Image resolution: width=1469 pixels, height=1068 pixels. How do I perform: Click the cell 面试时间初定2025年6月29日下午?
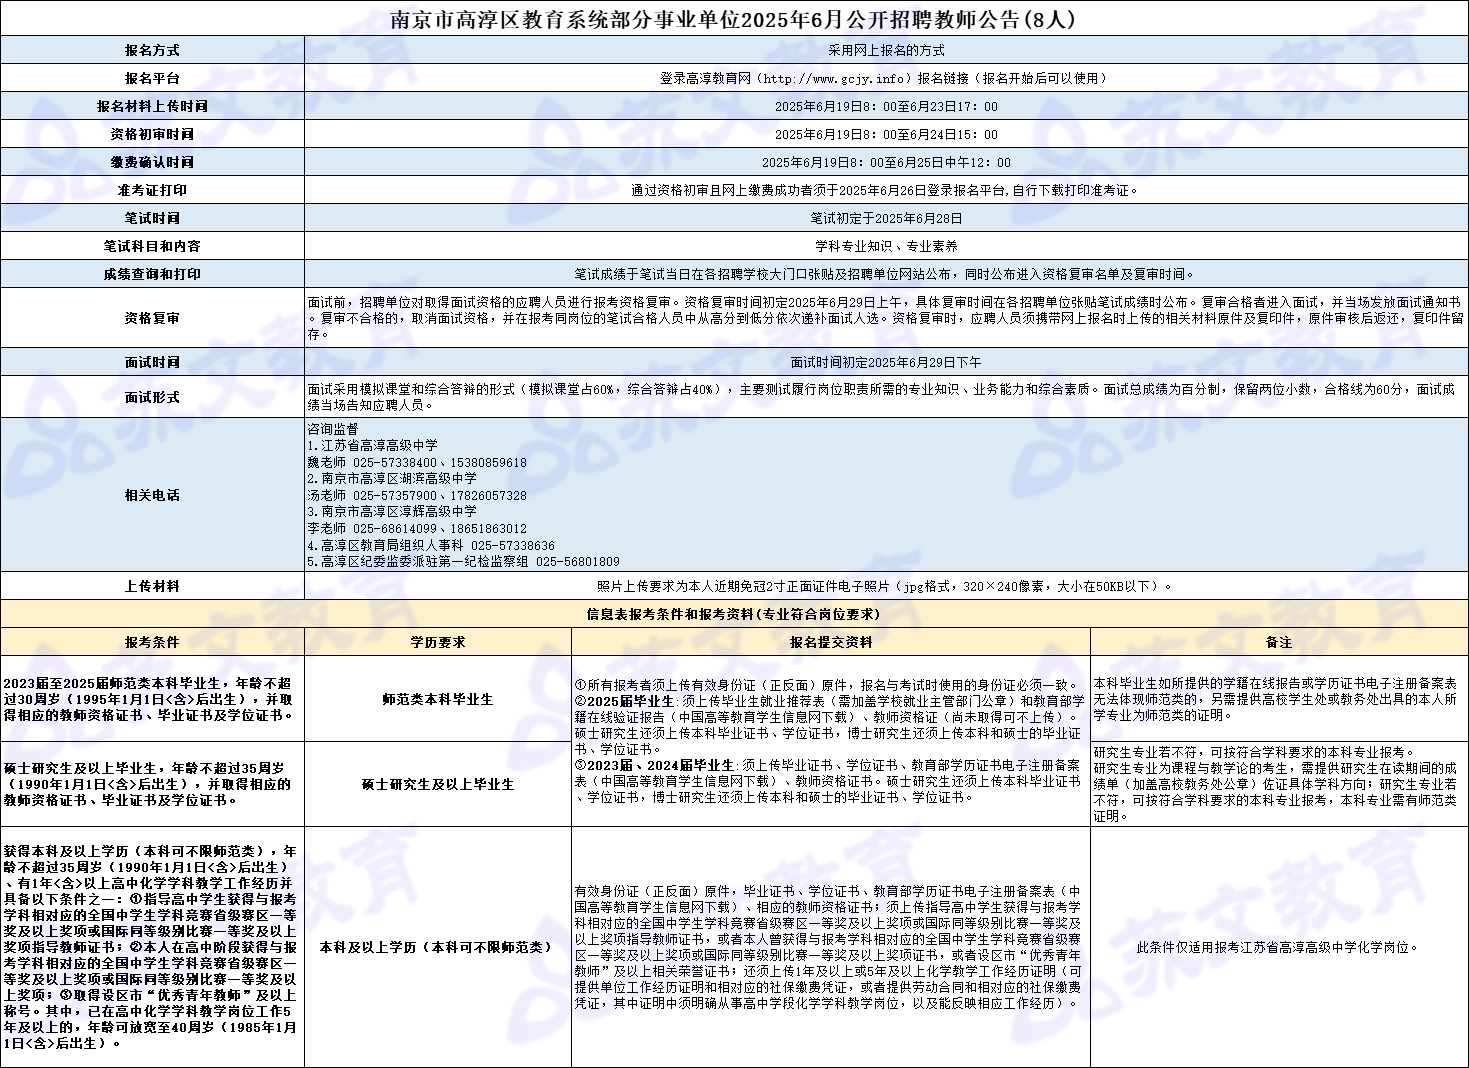[886, 362]
